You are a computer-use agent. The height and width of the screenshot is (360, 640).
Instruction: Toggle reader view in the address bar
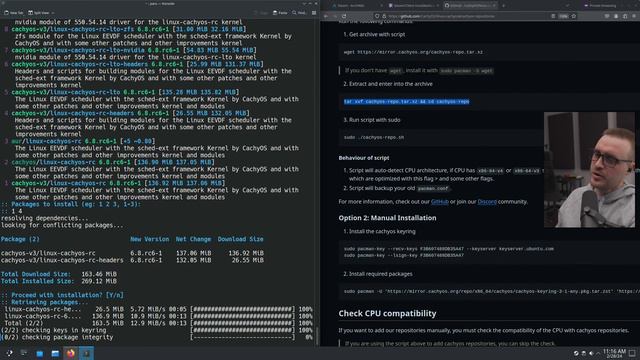(x=553, y=16)
